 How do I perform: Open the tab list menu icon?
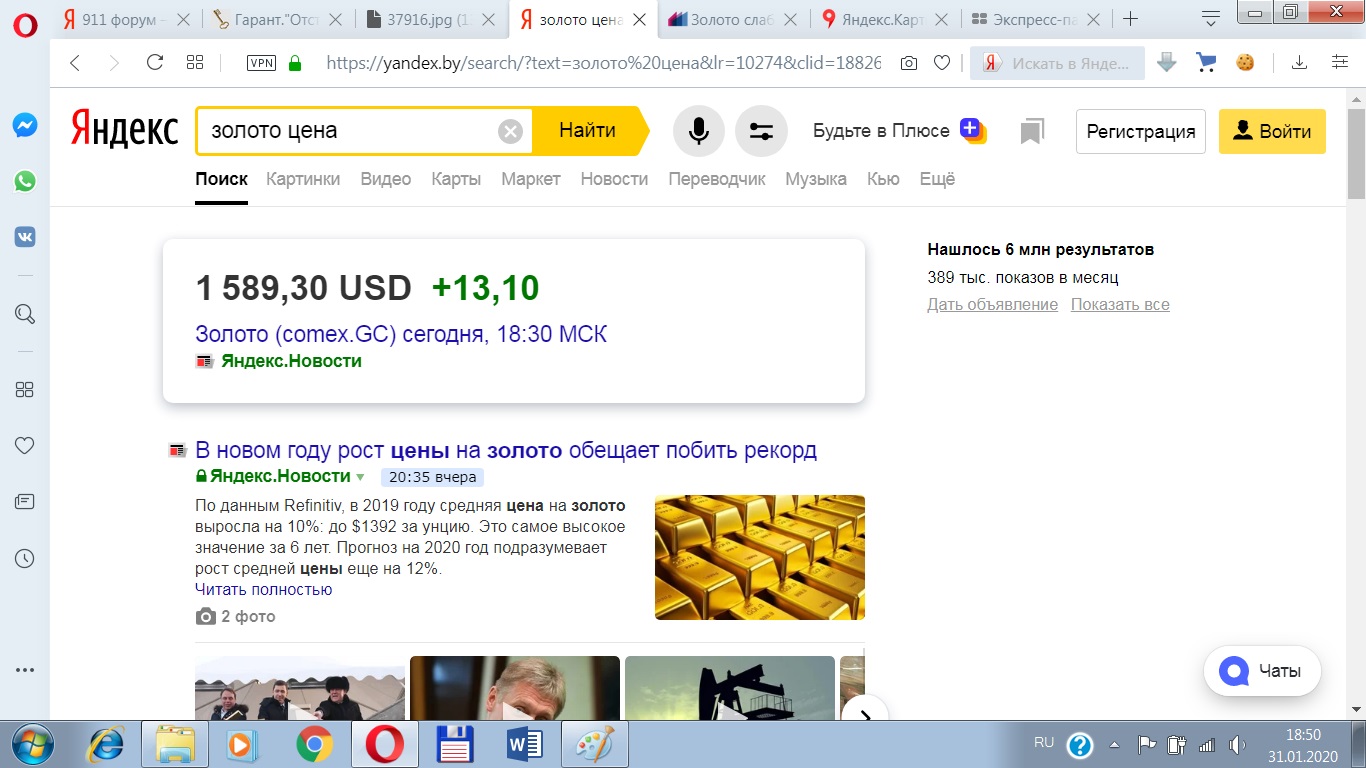click(1211, 19)
